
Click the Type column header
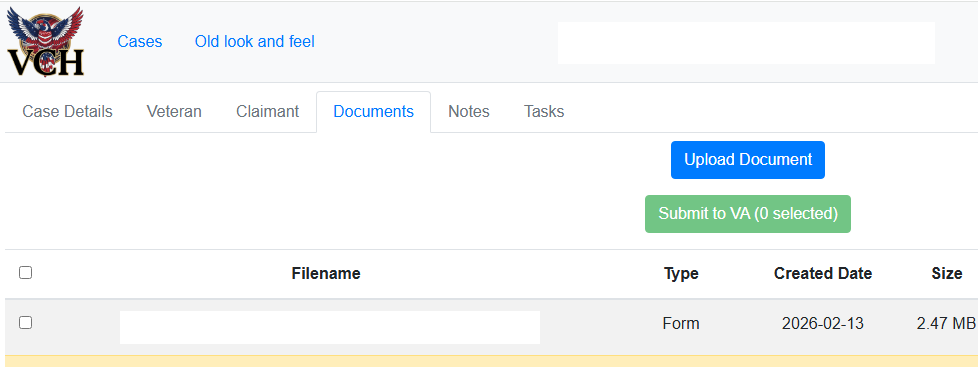[681, 273]
